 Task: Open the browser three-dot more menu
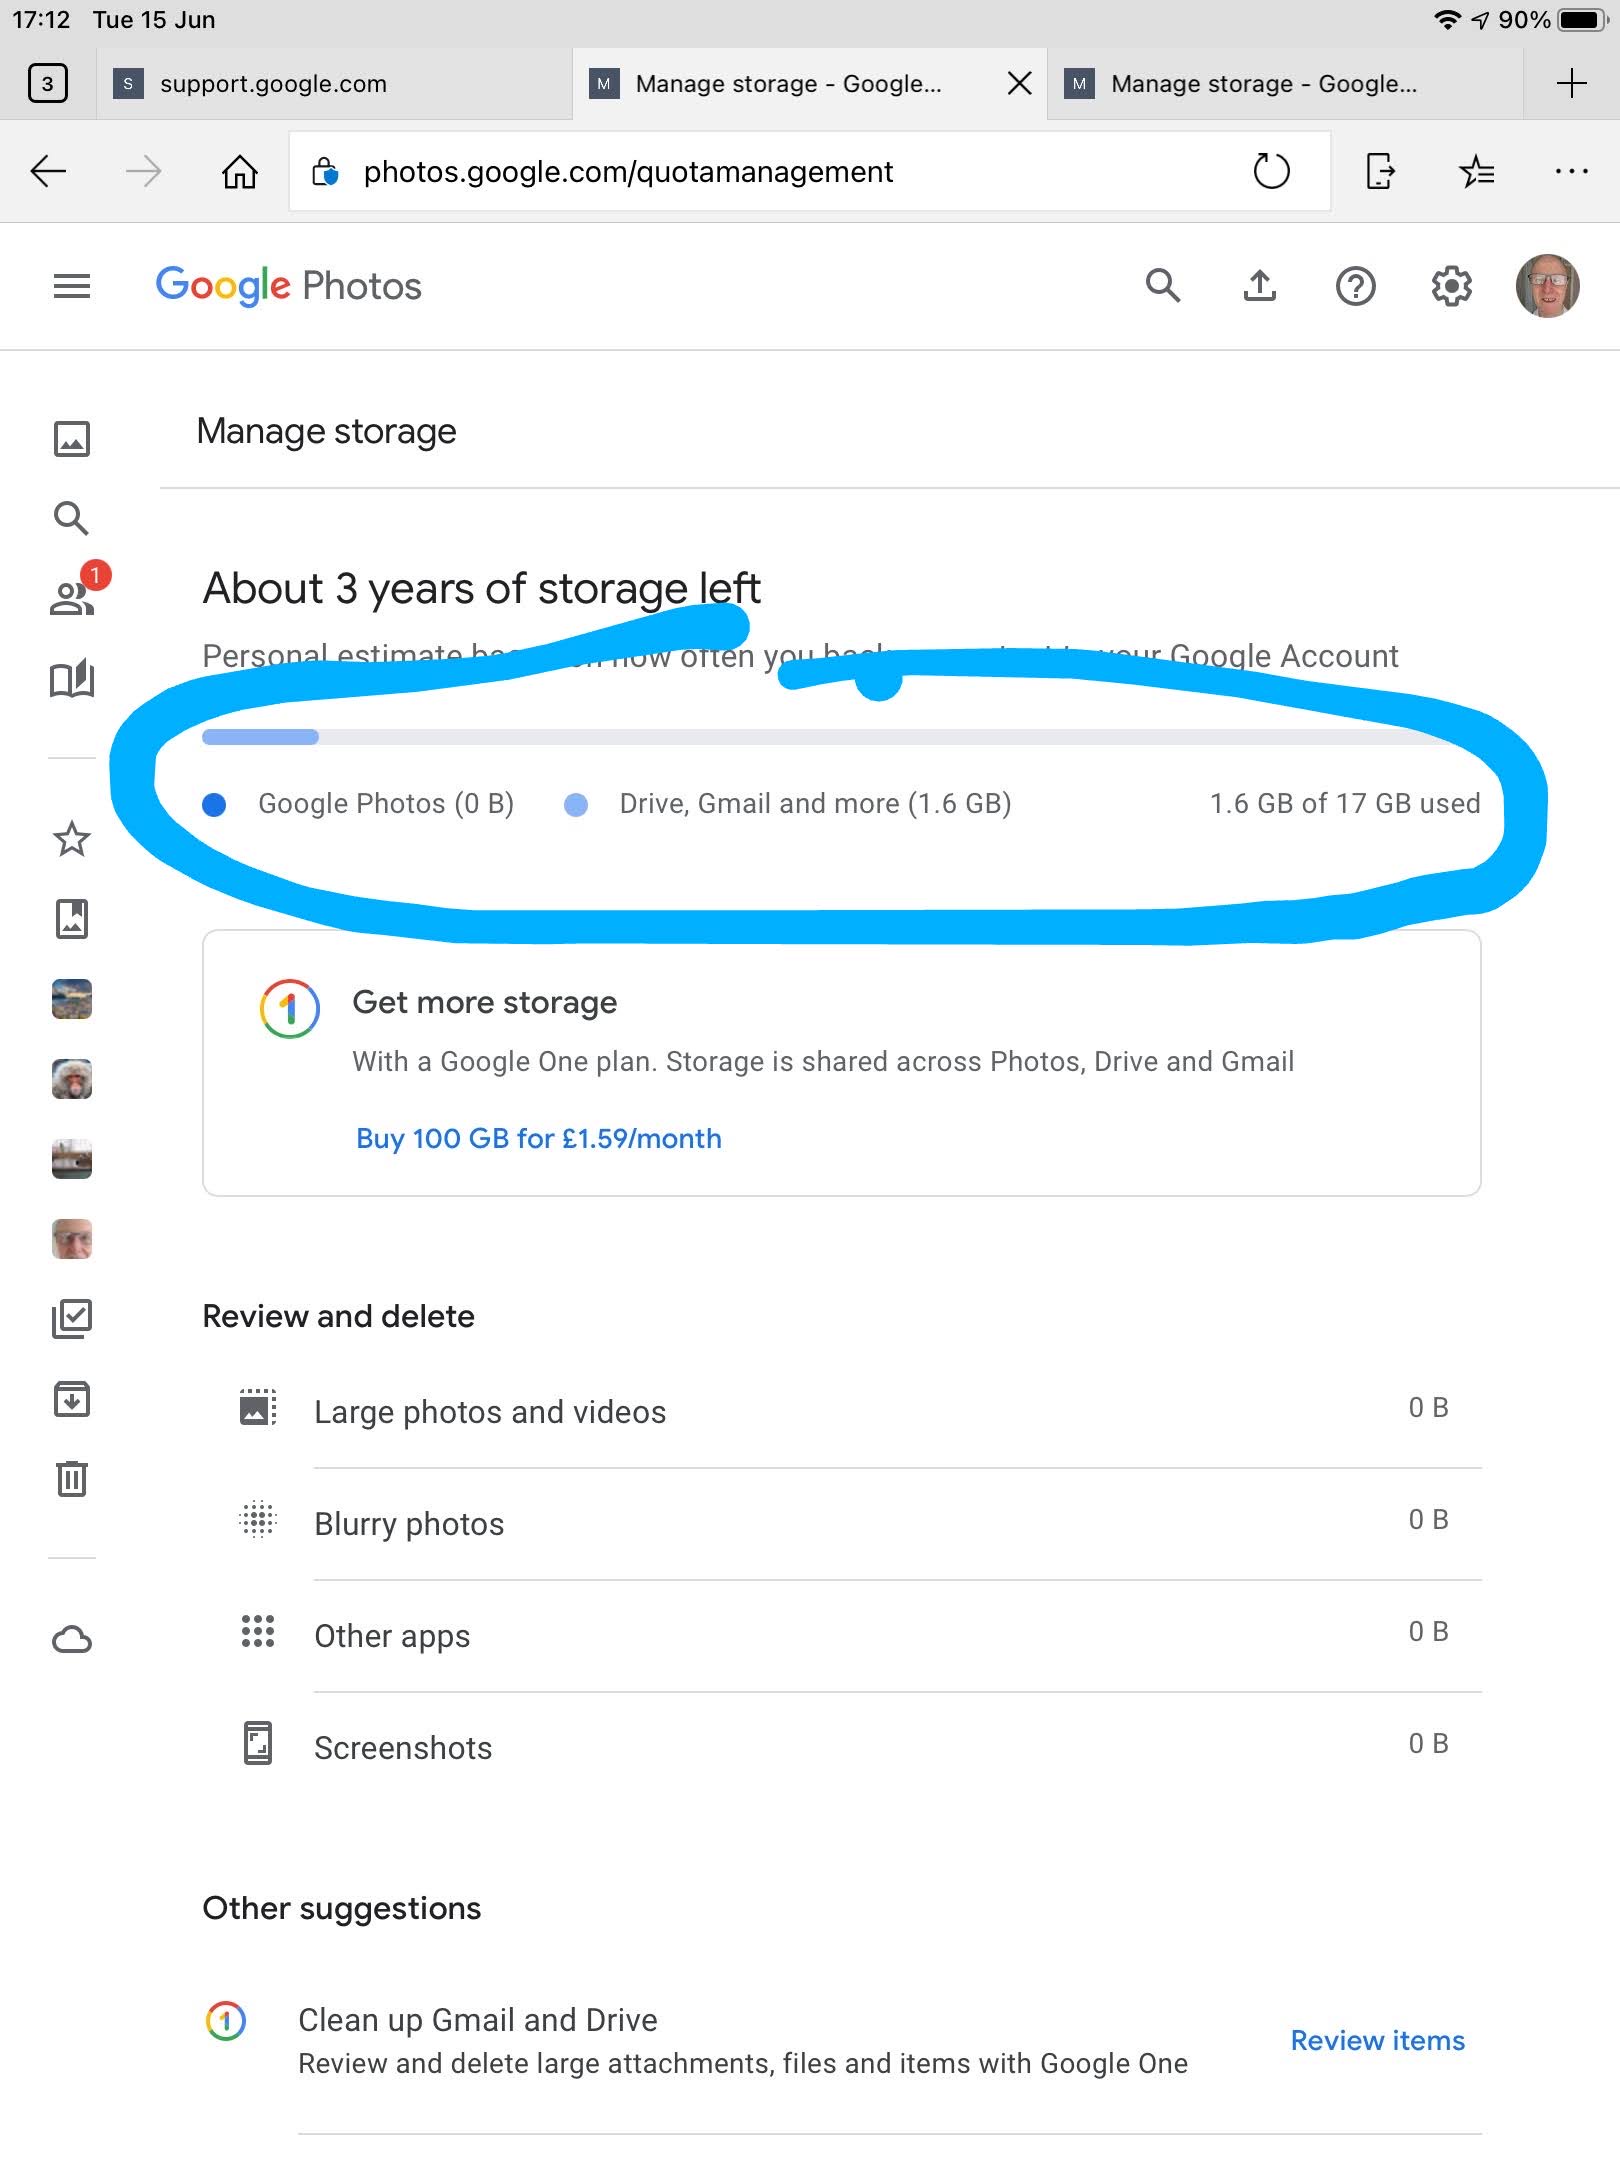(1571, 172)
